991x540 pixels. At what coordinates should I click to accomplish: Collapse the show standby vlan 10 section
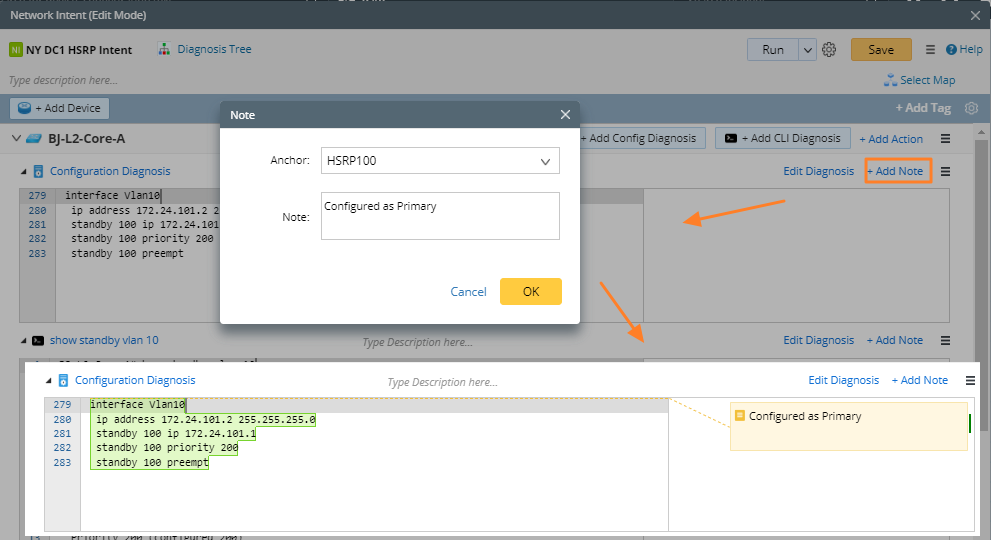(23, 340)
